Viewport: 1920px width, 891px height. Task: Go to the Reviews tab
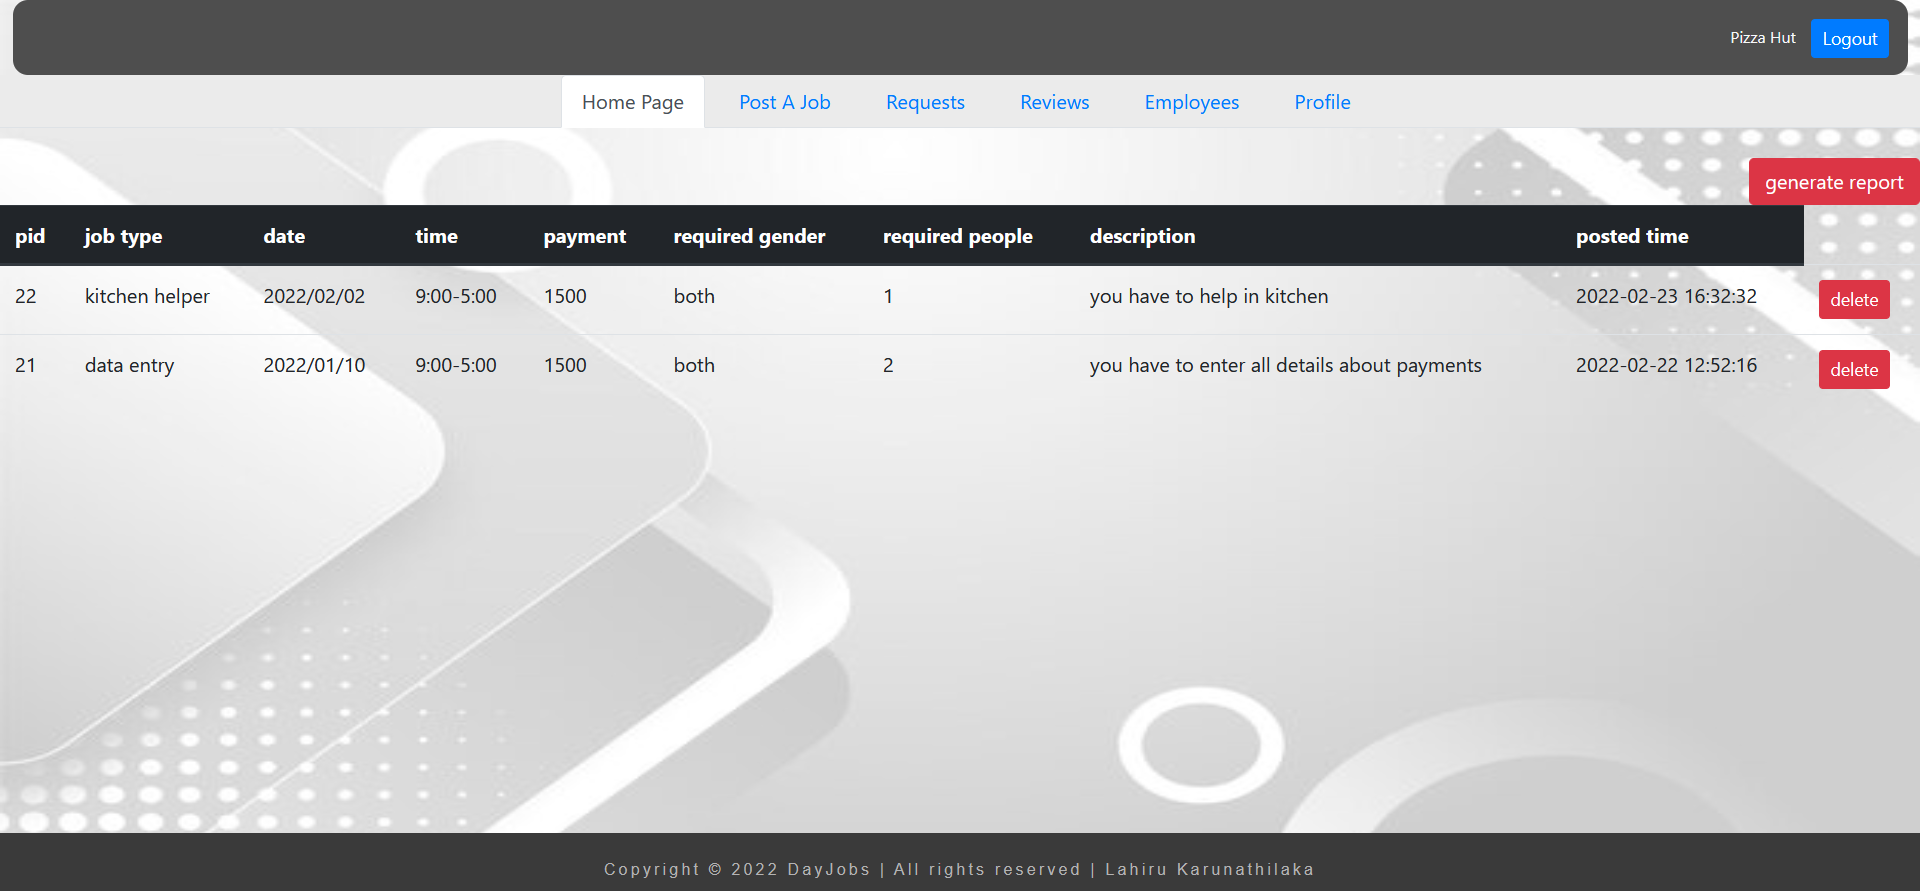[1054, 102]
